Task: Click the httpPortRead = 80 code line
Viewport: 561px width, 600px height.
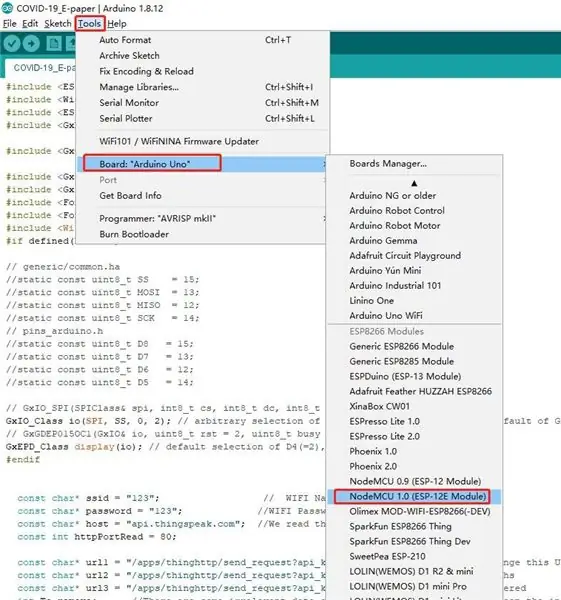Action: (96, 537)
